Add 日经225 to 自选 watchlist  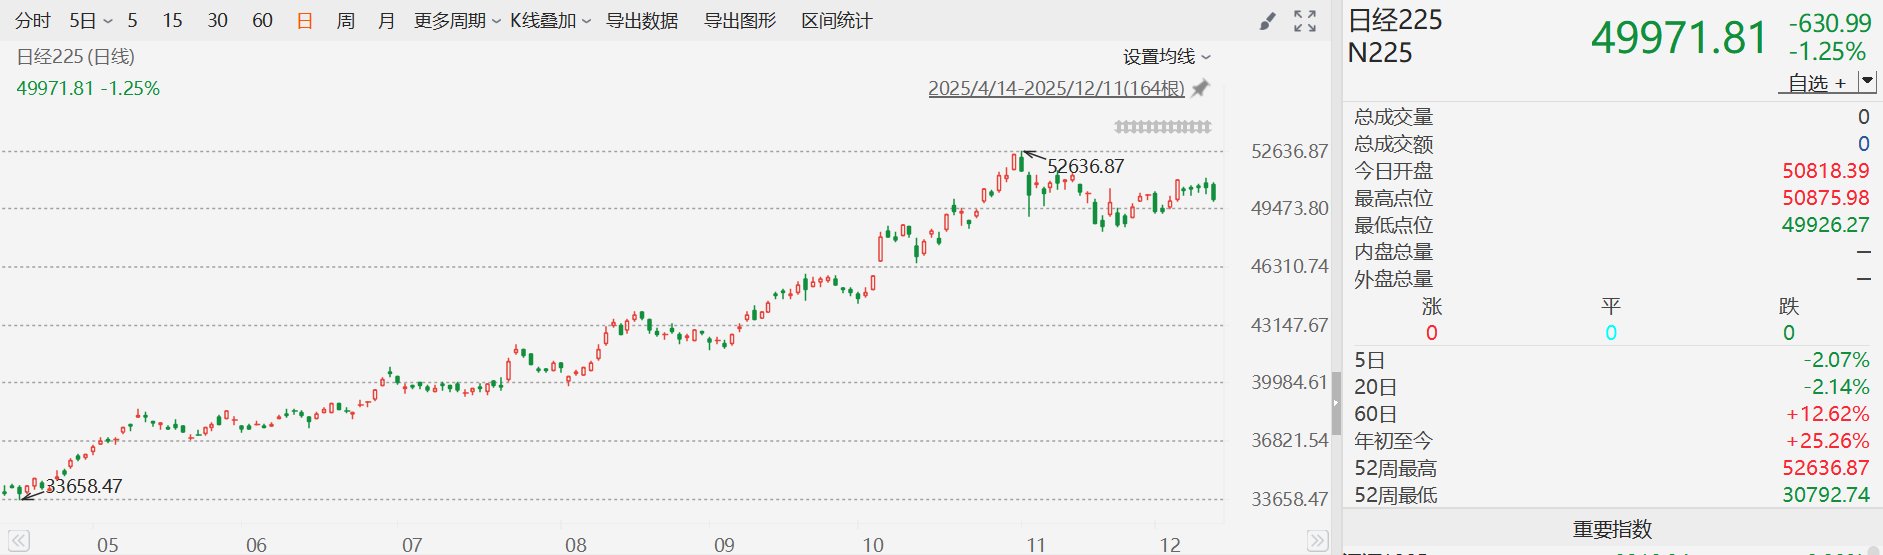click(x=1816, y=83)
